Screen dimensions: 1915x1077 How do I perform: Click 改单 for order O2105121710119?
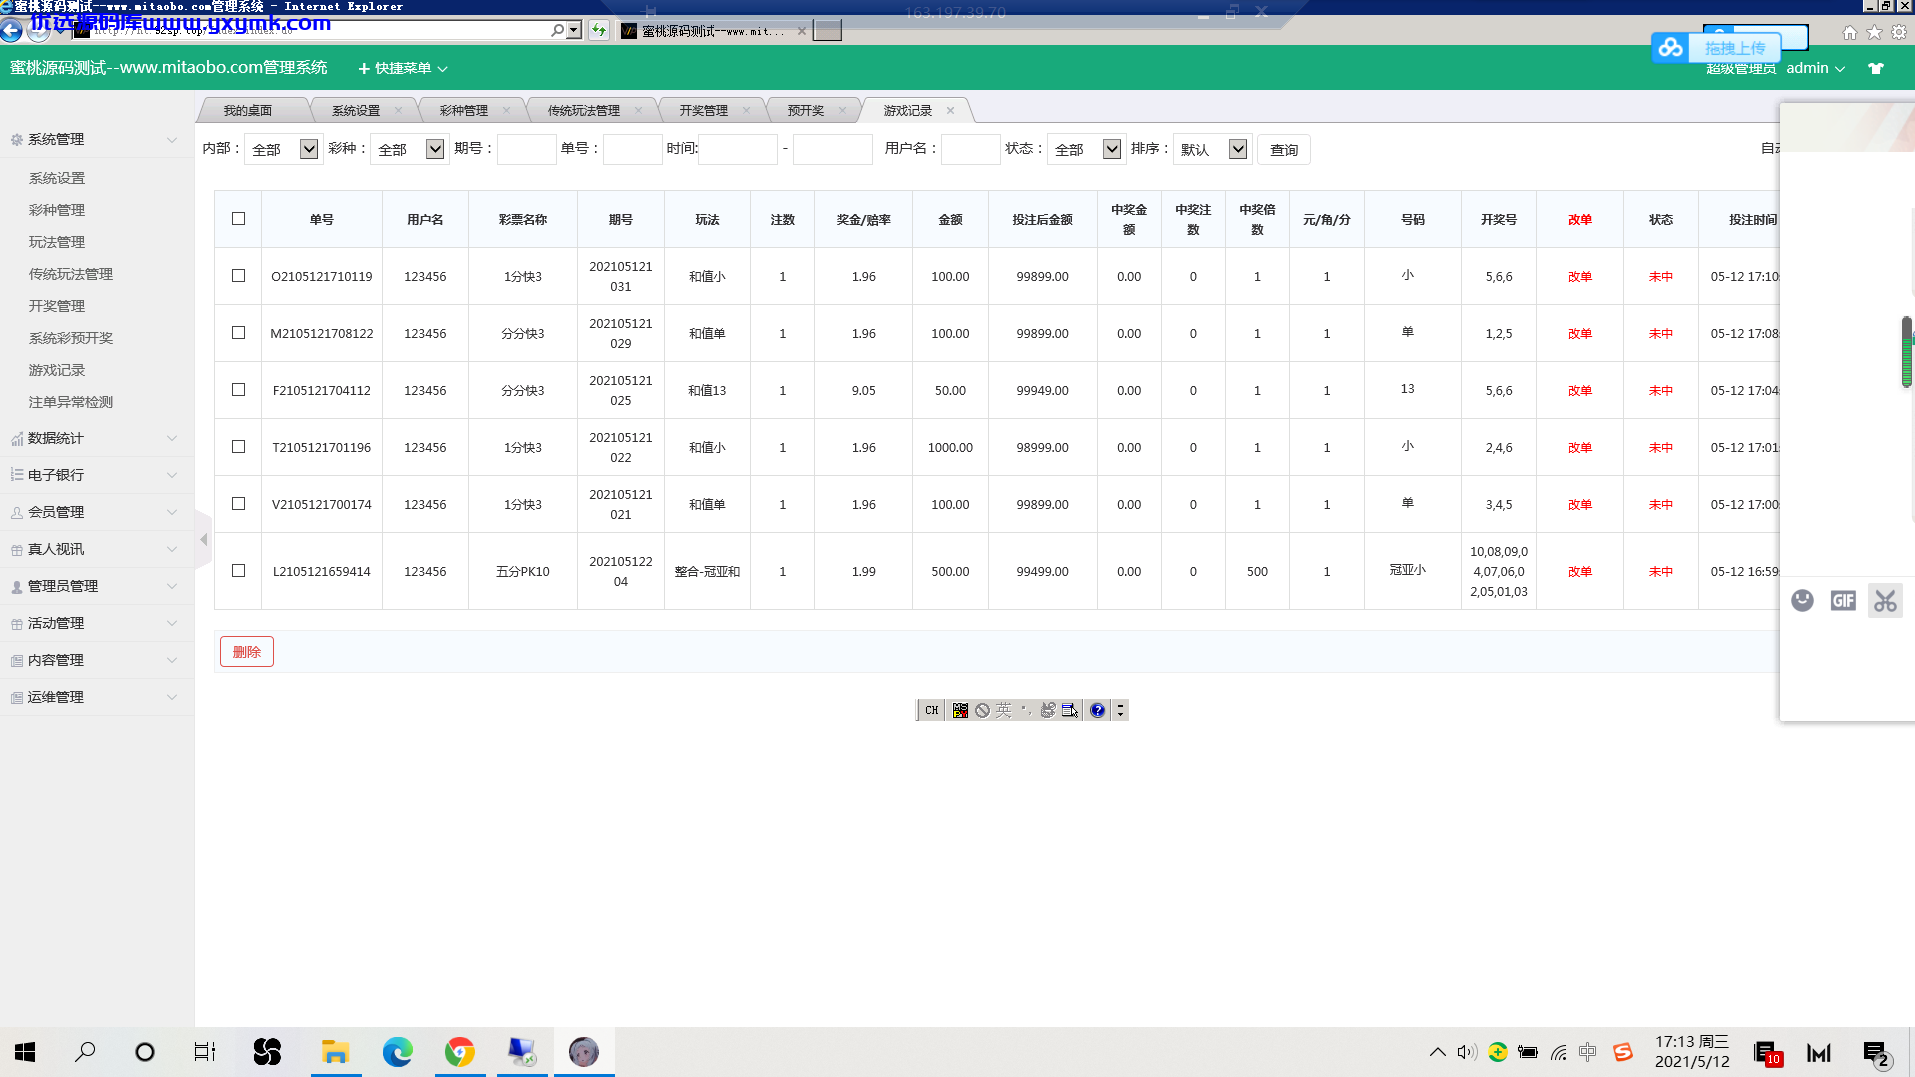(1580, 277)
